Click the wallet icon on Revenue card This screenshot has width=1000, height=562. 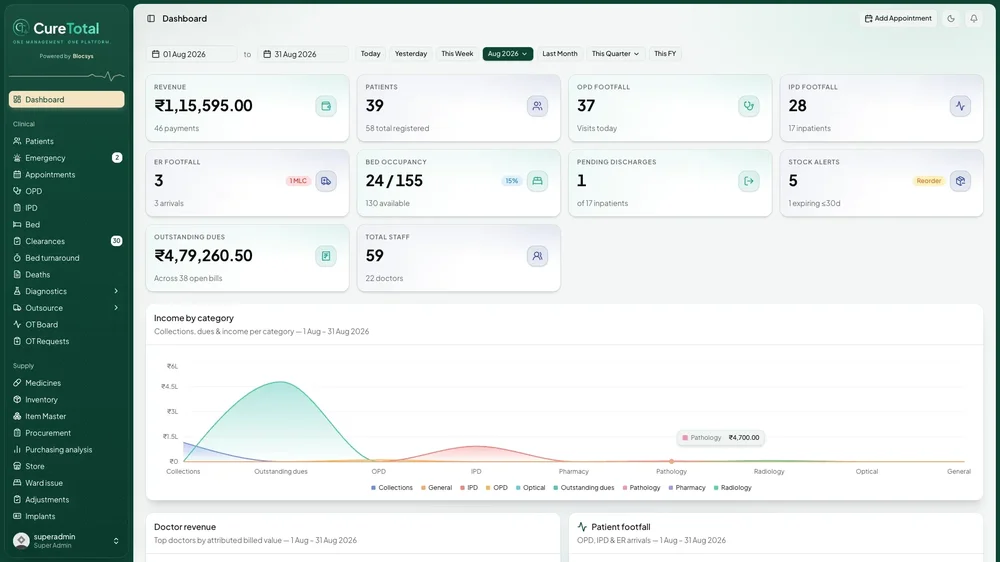(326, 106)
